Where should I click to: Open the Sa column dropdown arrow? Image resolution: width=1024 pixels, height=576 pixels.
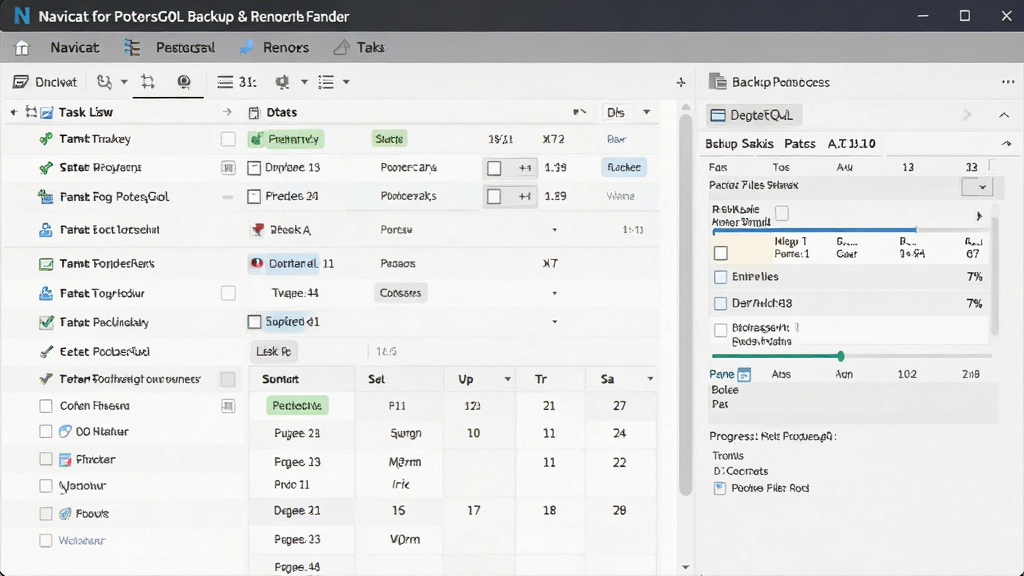click(x=650, y=379)
